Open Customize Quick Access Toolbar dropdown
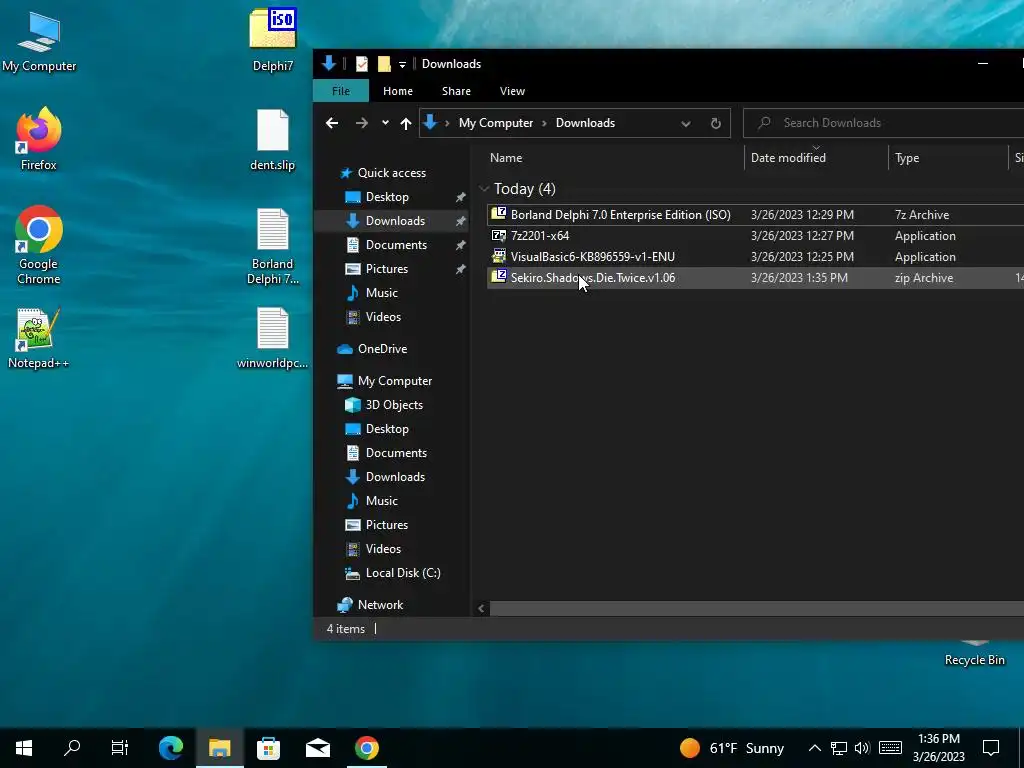1024x768 pixels. click(x=402, y=64)
